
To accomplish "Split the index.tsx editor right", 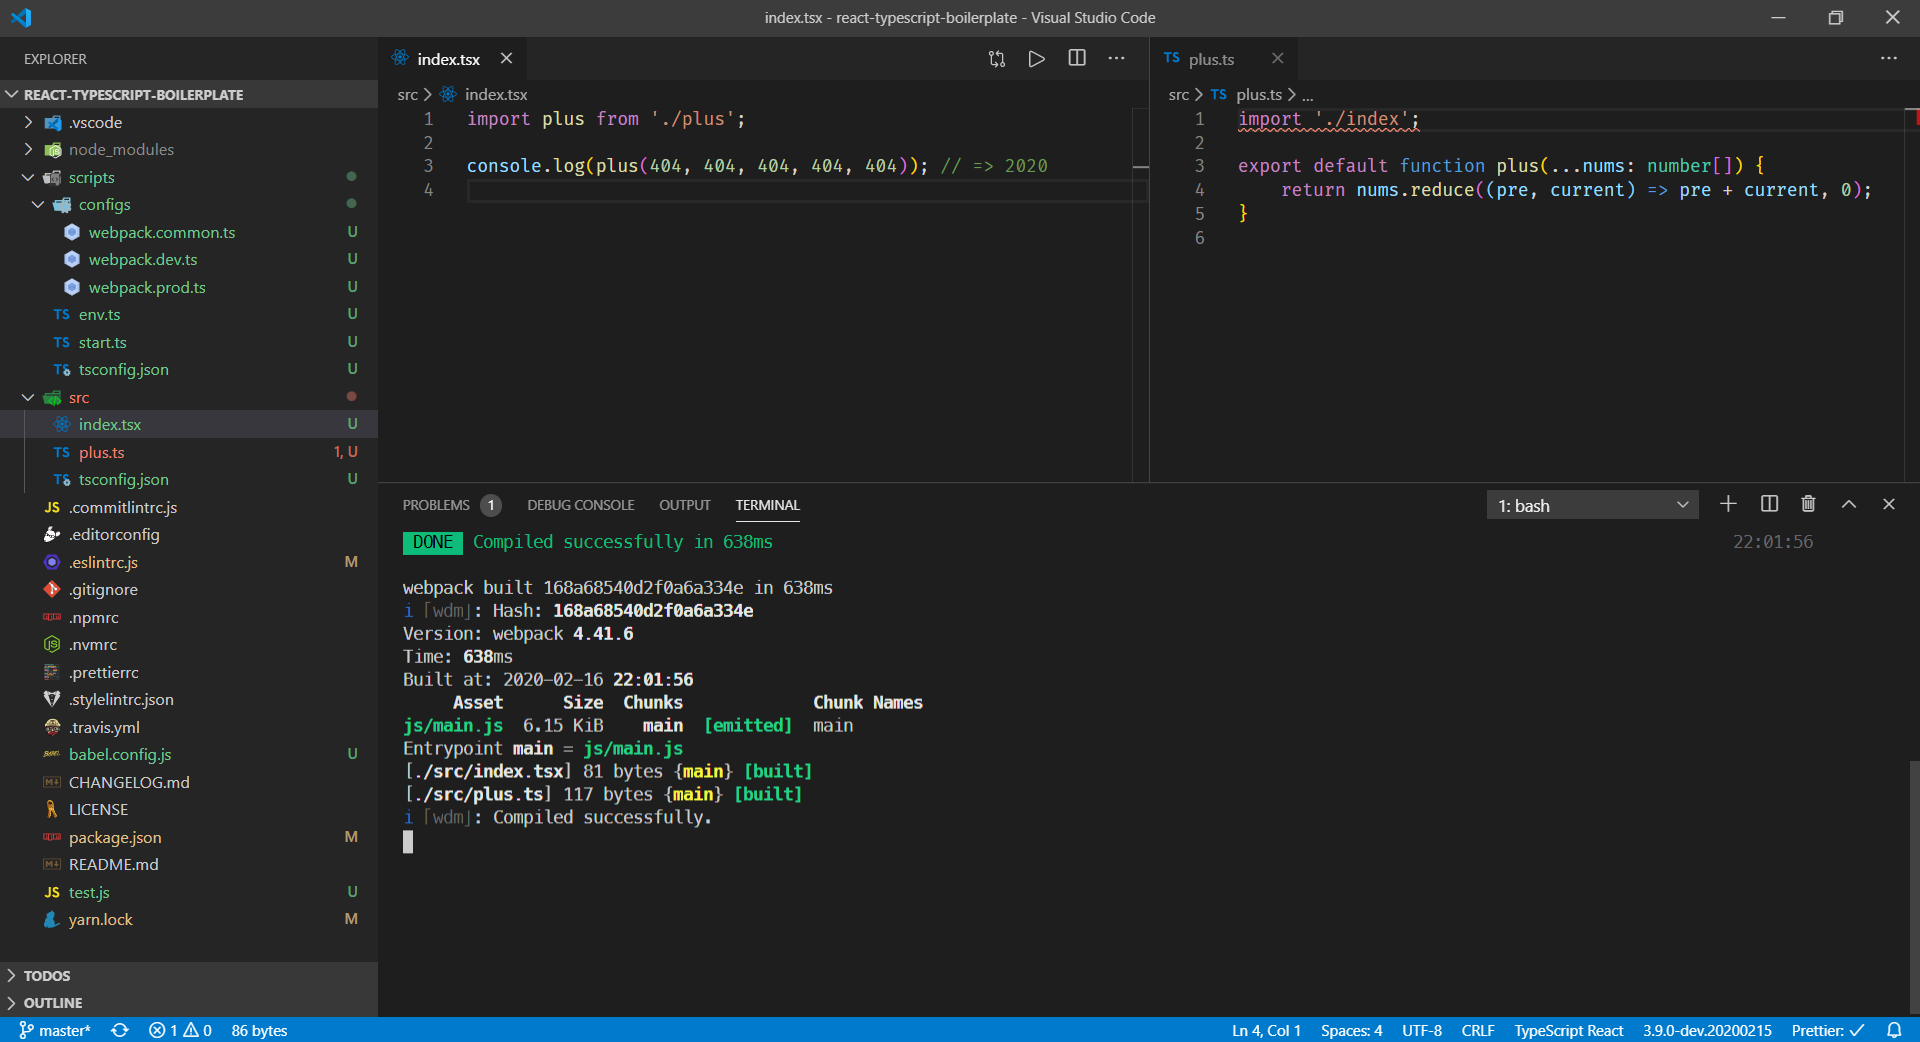I will pos(1077,59).
